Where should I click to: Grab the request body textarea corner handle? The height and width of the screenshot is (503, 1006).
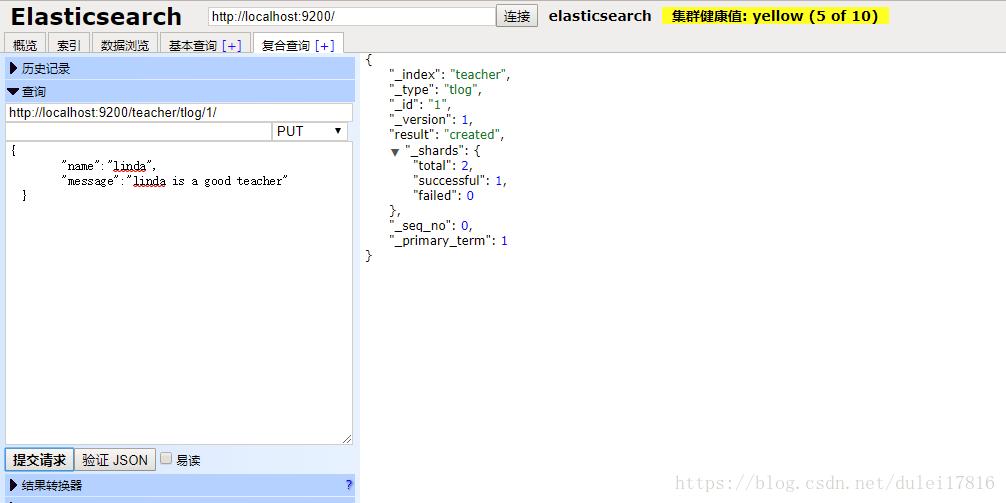tap(347, 439)
